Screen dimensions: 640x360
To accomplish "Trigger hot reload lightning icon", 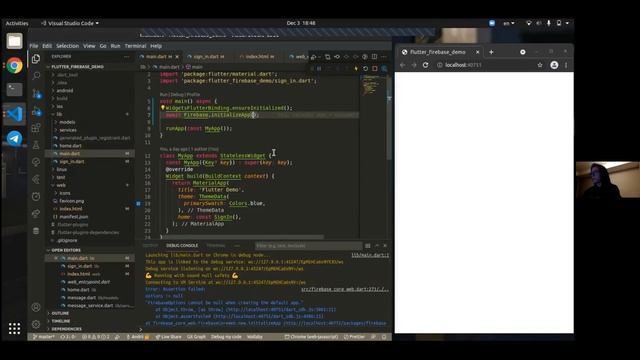I will [x=356, y=68].
